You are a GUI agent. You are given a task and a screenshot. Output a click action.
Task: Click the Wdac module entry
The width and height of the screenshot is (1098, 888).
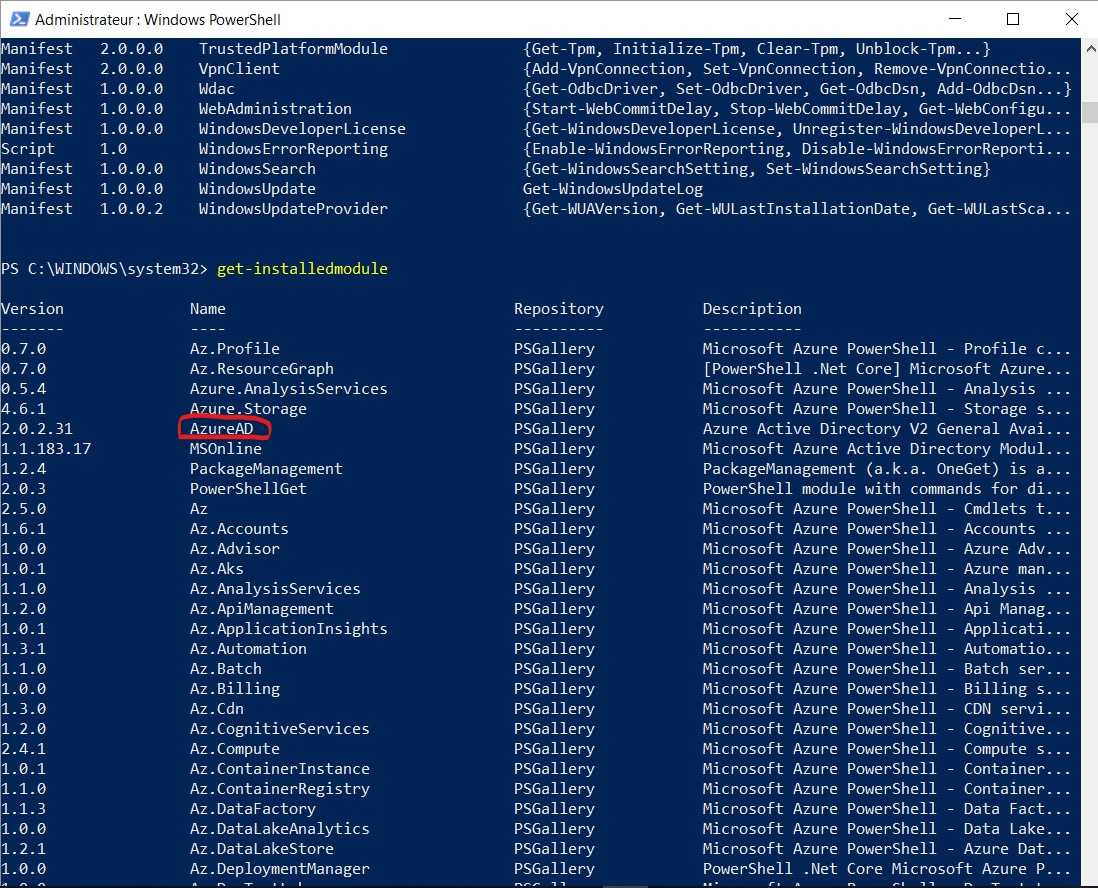(216, 89)
